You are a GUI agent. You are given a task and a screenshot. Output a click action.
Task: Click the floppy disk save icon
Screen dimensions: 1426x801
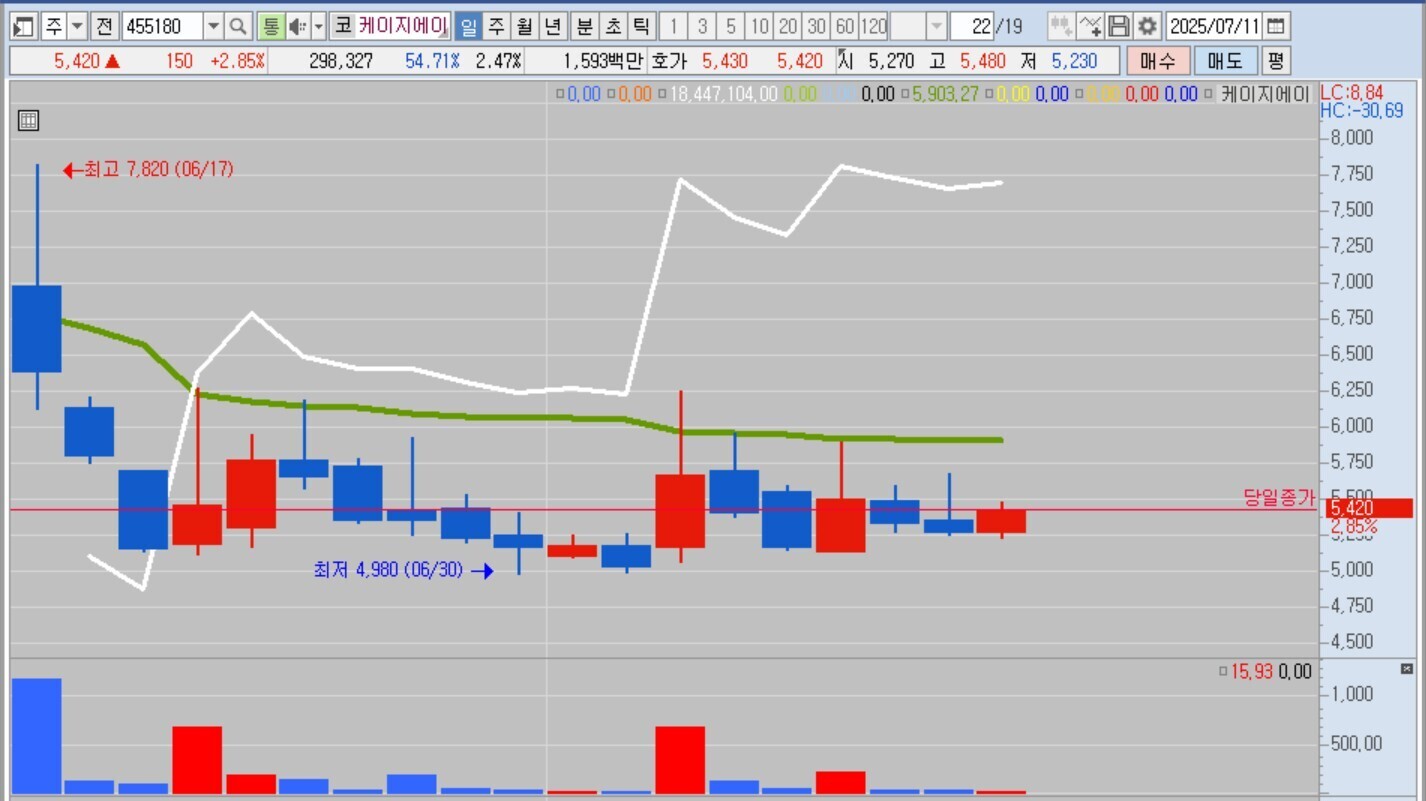(1119, 26)
